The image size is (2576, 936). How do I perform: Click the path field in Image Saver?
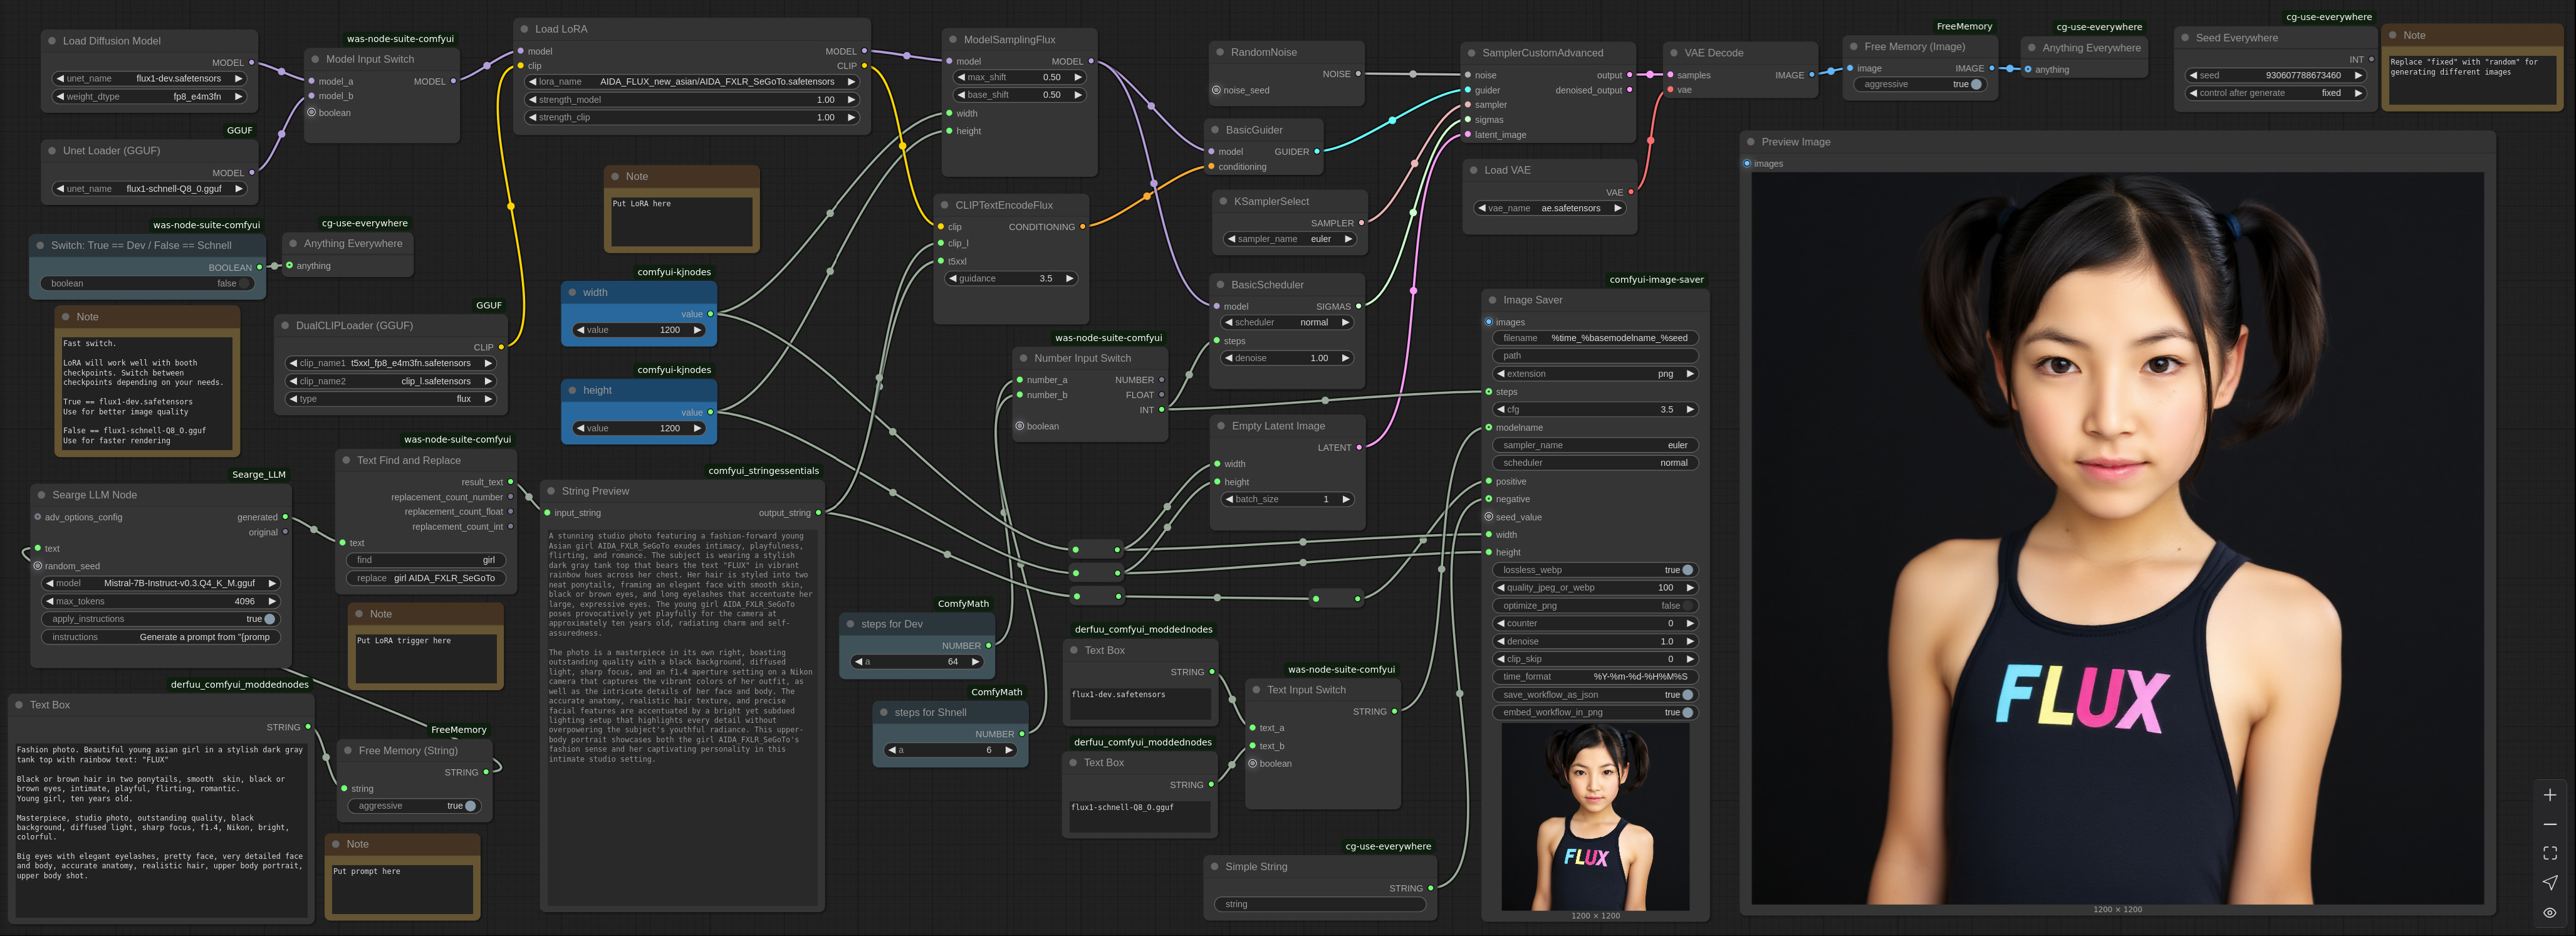coord(1595,356)
